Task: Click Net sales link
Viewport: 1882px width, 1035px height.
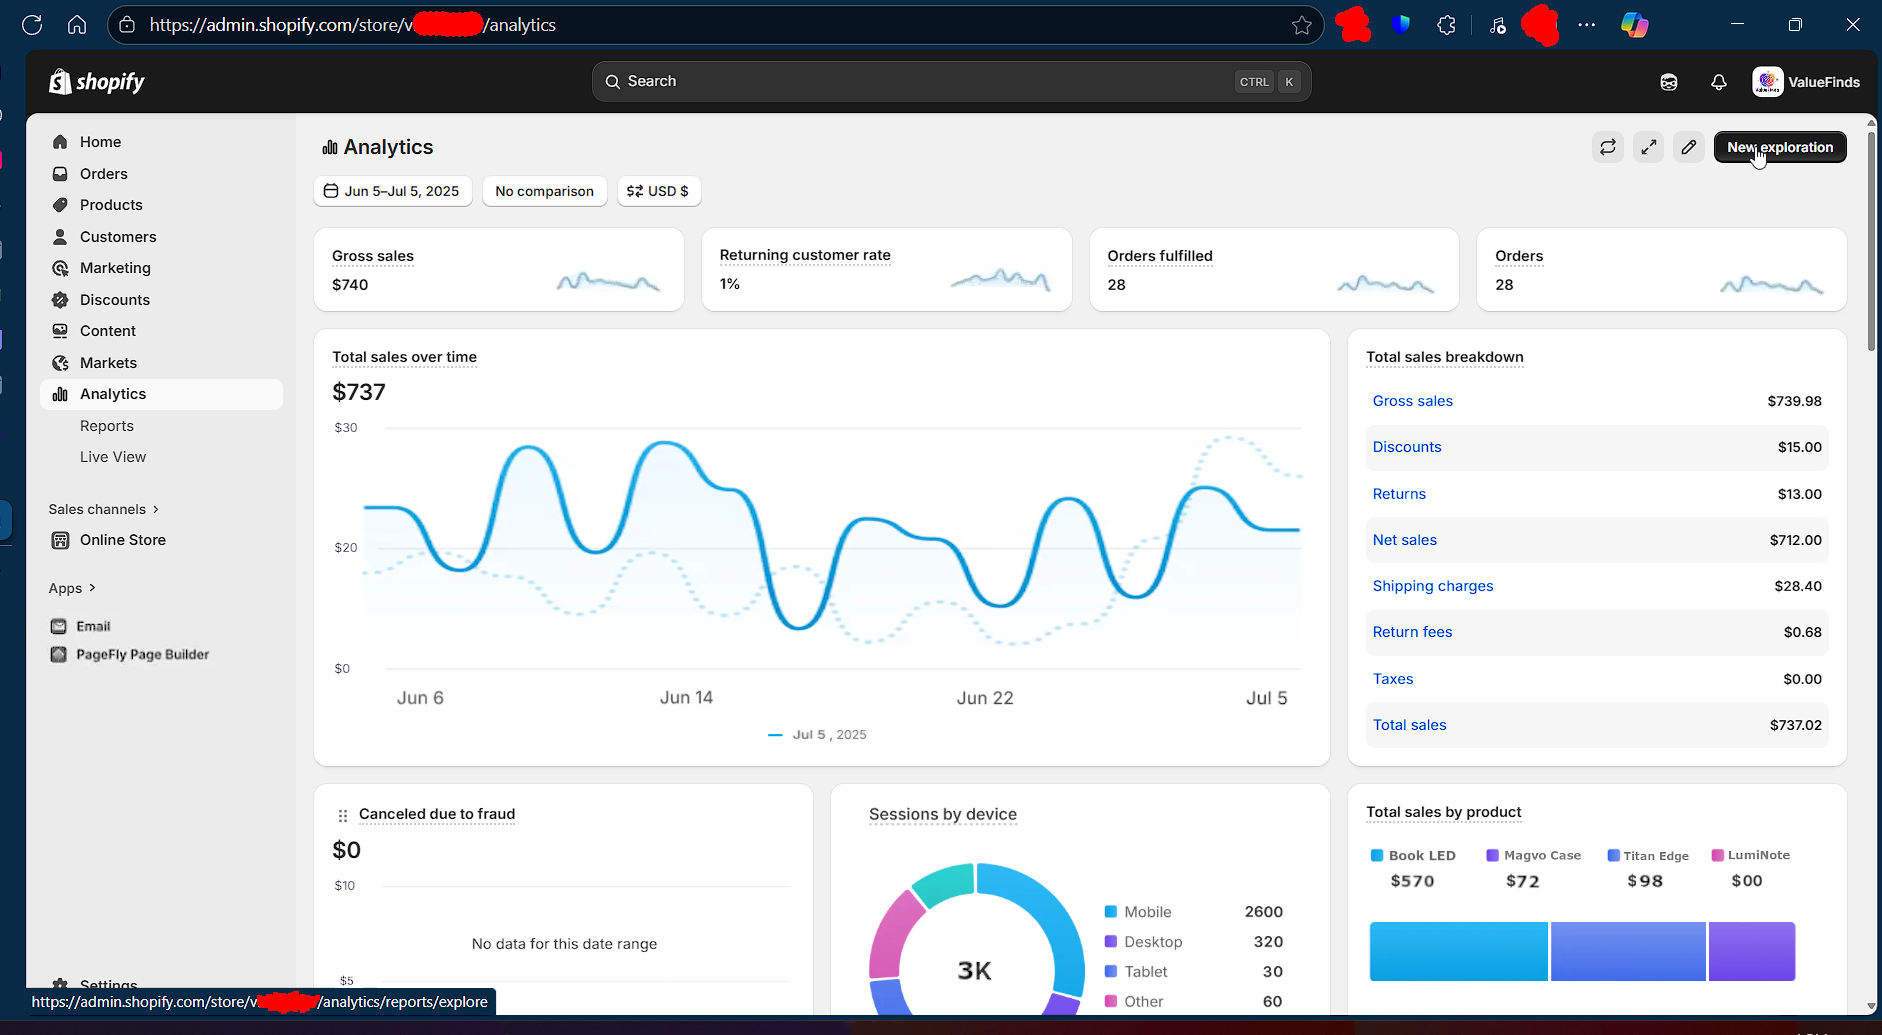Action: [1404, 540]
